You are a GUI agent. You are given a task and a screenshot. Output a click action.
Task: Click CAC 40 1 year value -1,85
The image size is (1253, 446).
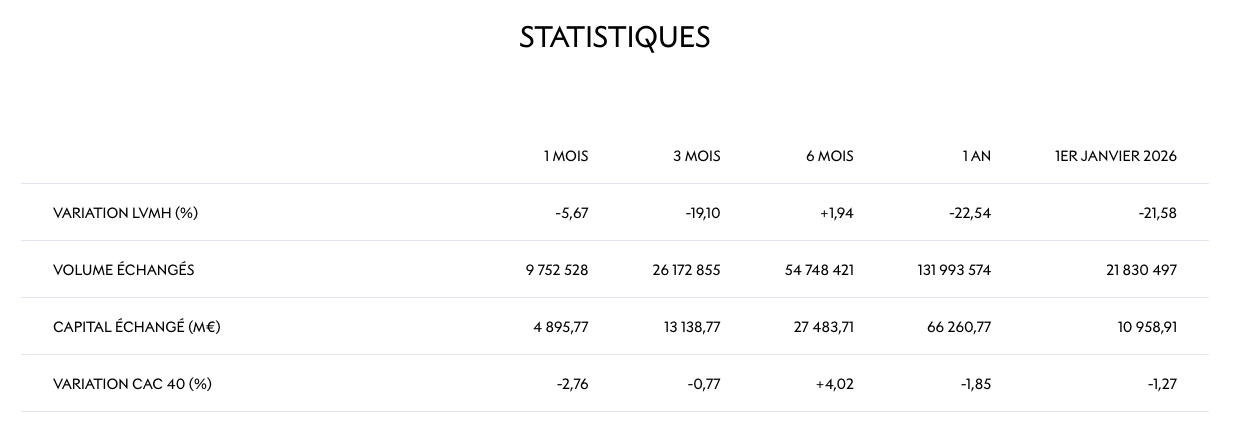point(973,384)
